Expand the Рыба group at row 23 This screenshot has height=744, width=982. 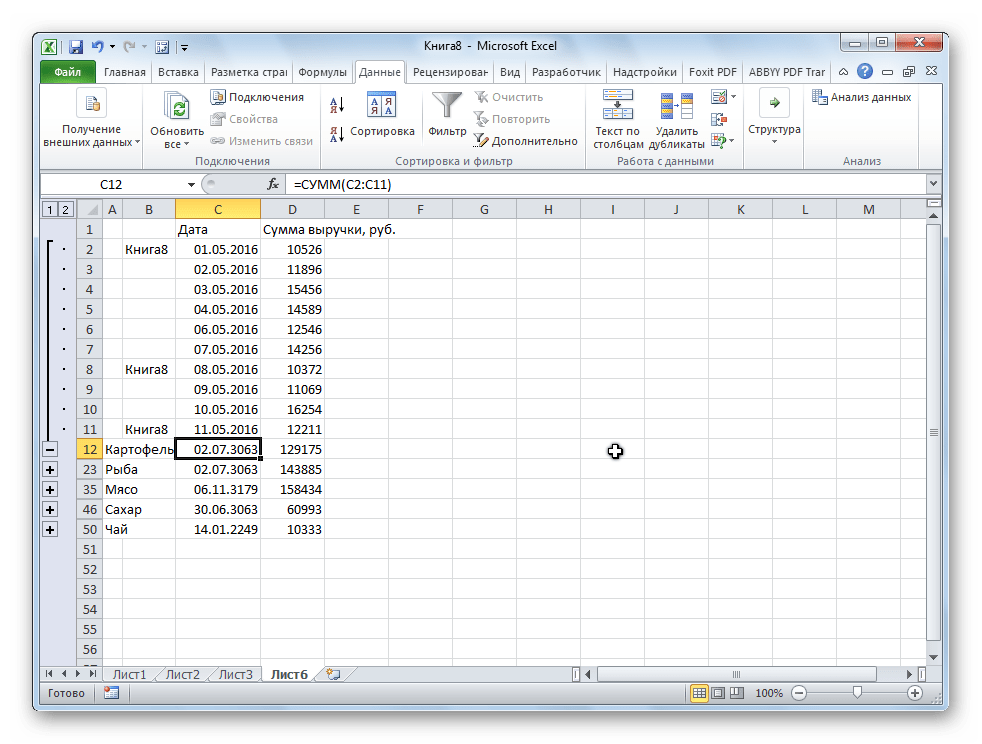[50, 470]
